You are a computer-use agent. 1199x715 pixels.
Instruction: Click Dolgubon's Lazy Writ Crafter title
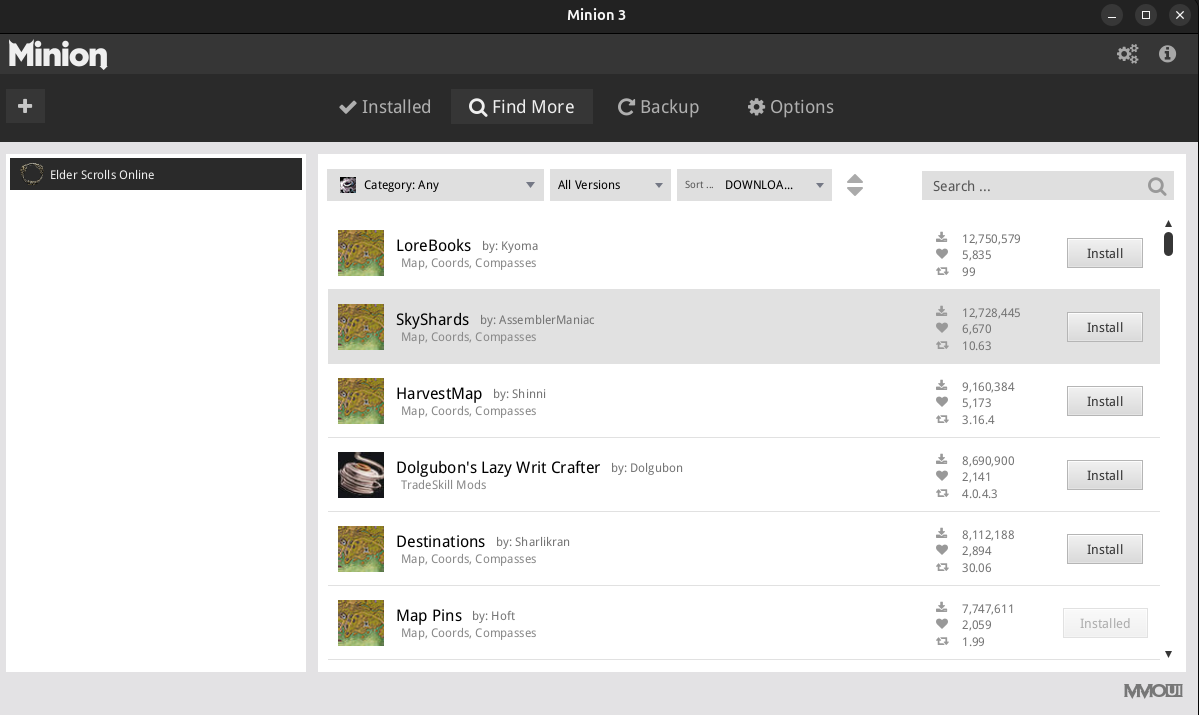[x=498, y=467]
